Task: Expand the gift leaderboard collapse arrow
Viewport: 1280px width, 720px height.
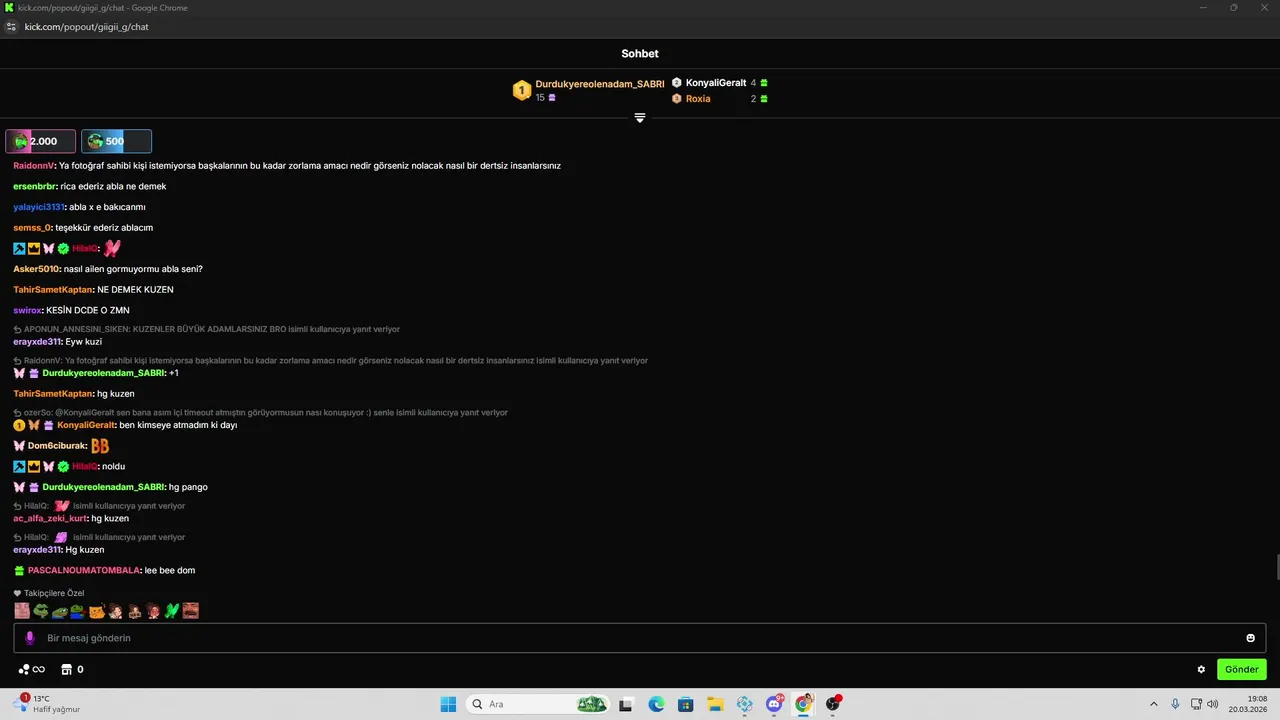Action: 640,118
